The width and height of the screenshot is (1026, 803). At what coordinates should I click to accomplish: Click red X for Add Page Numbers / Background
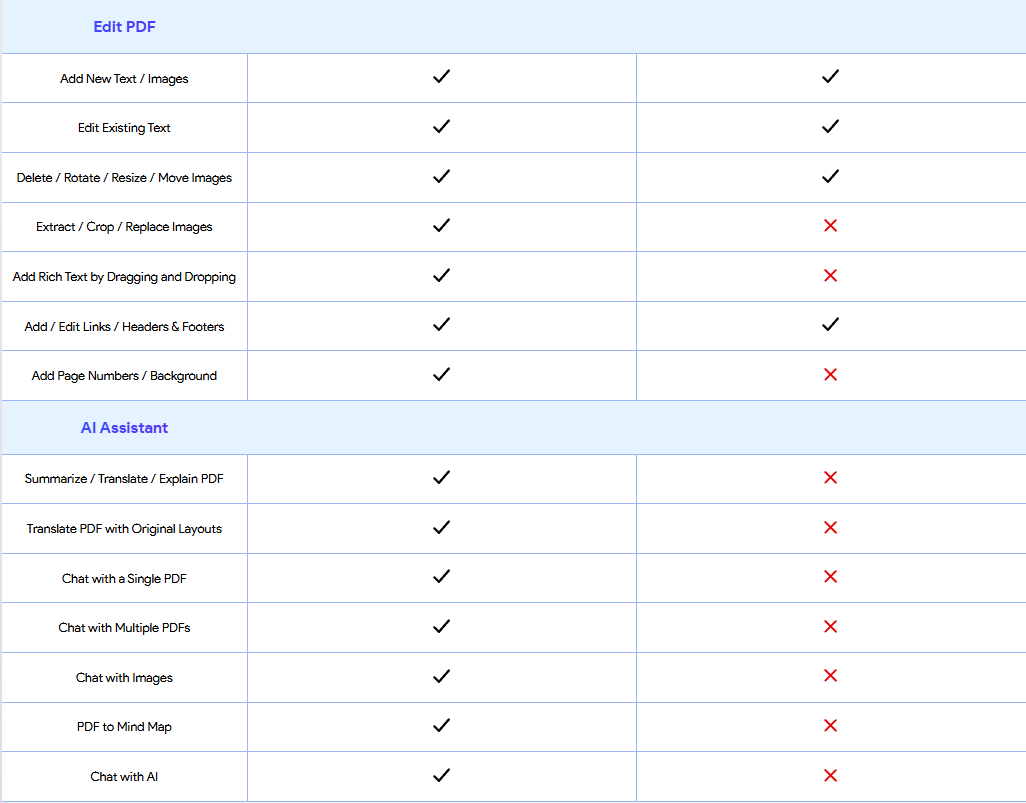(x=830, y=374)
